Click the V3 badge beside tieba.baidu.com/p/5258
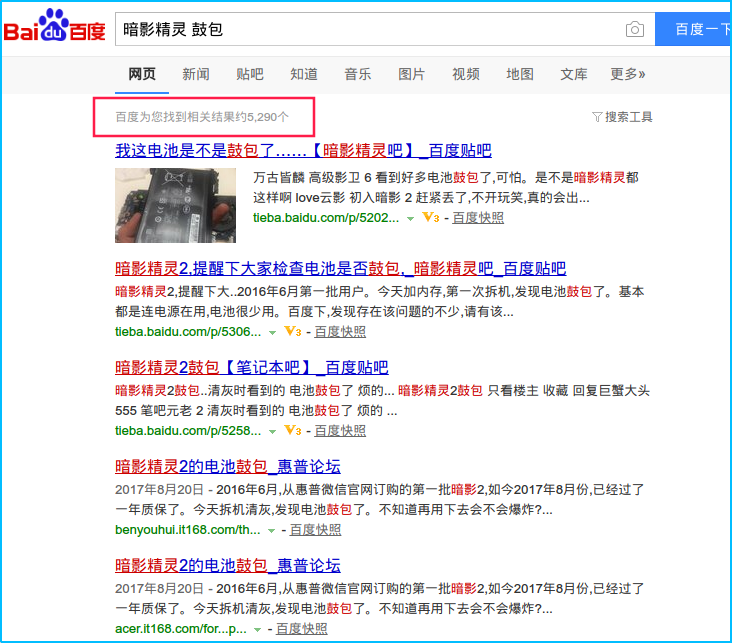Screen dimensions: 732x643 click(x=293, y=431)
